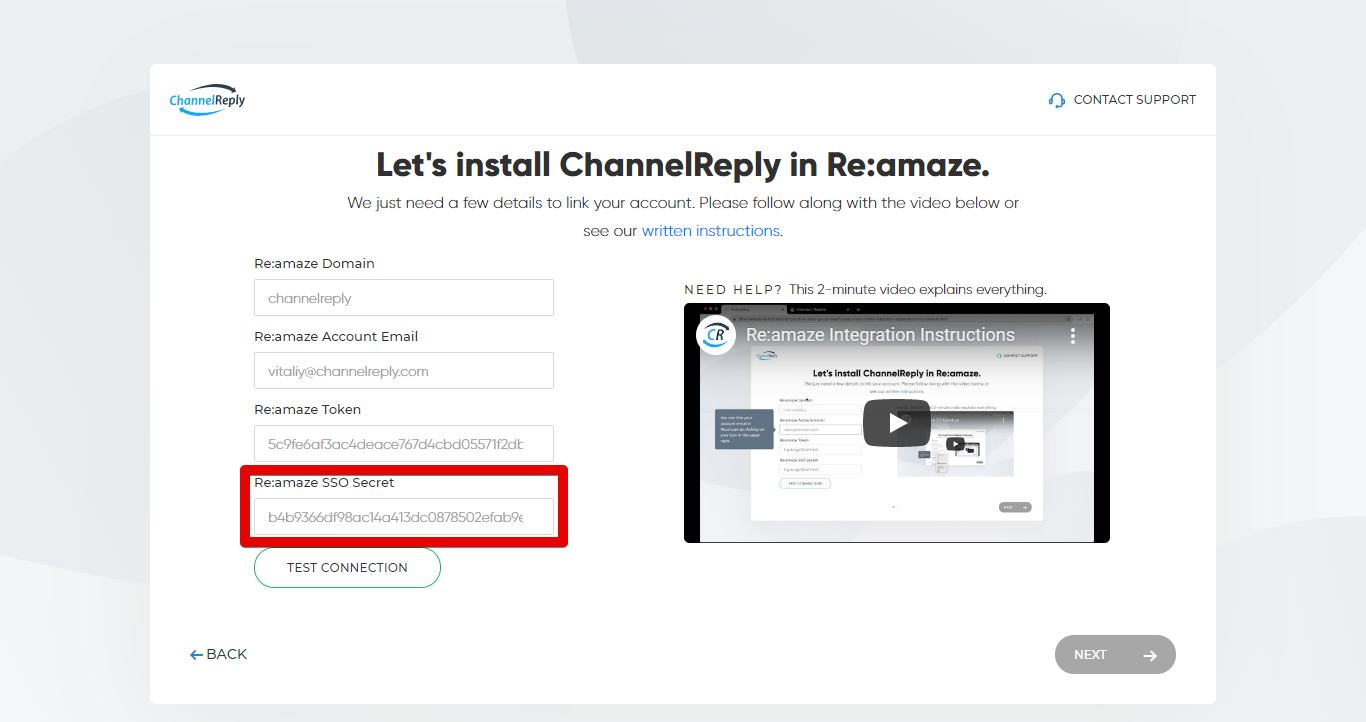Open the video's three-dot options menu
1366x722 pixels.
click(1072, 335)
